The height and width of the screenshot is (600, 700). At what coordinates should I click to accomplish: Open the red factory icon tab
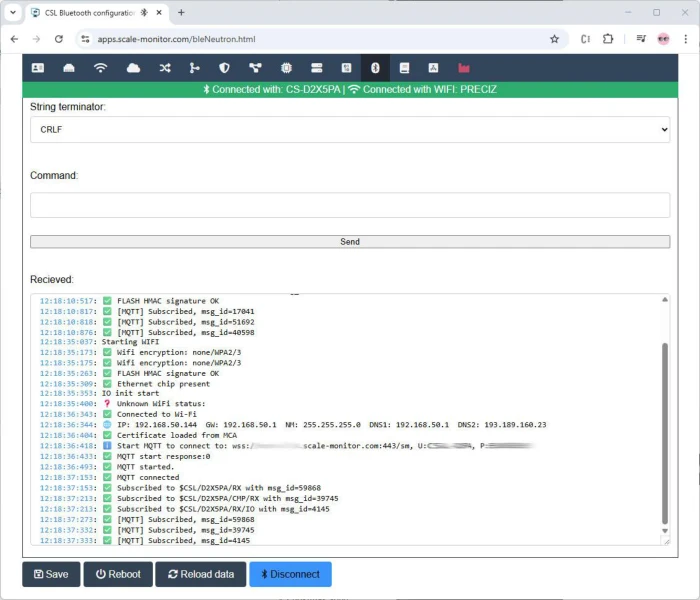coord(464,68)
